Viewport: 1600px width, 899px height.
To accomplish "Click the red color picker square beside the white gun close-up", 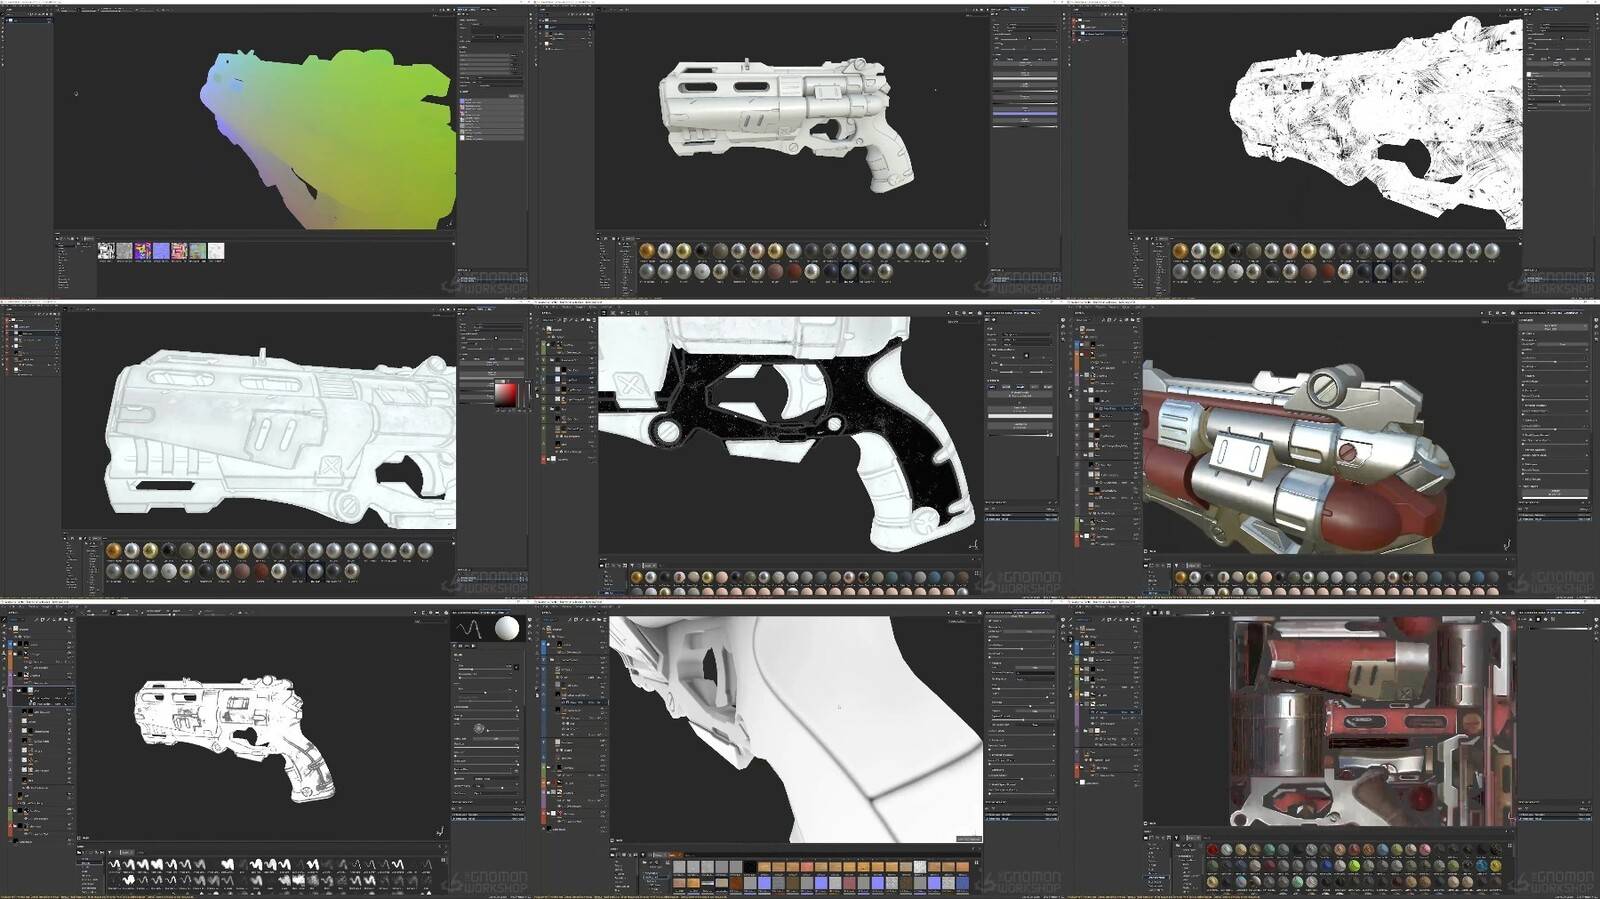I will 505,393.
